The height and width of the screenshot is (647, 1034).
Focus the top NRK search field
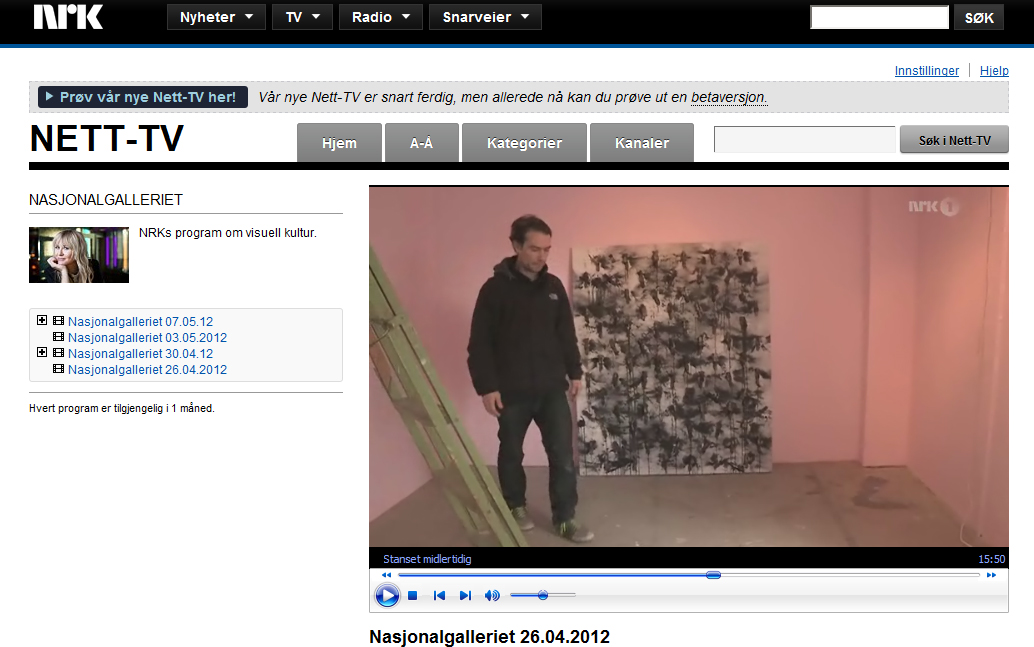click(x=879, y=18)
